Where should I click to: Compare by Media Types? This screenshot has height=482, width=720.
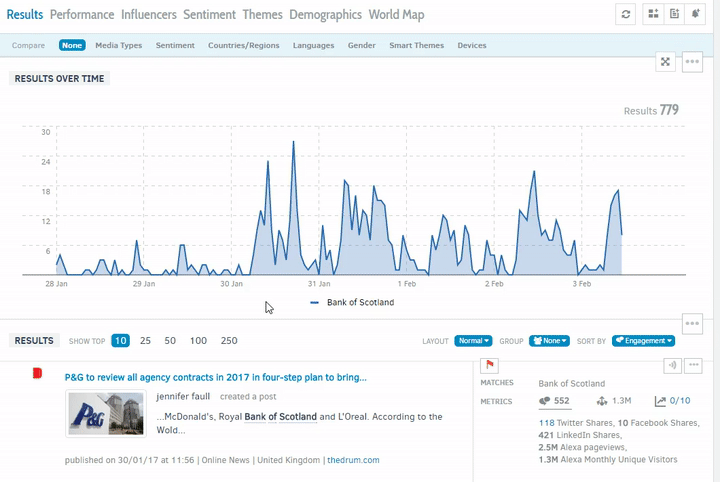119,45
